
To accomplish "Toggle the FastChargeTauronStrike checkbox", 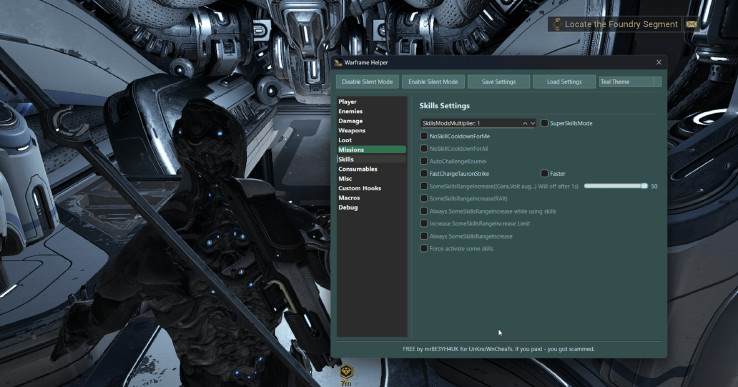I will click(424, 174).
